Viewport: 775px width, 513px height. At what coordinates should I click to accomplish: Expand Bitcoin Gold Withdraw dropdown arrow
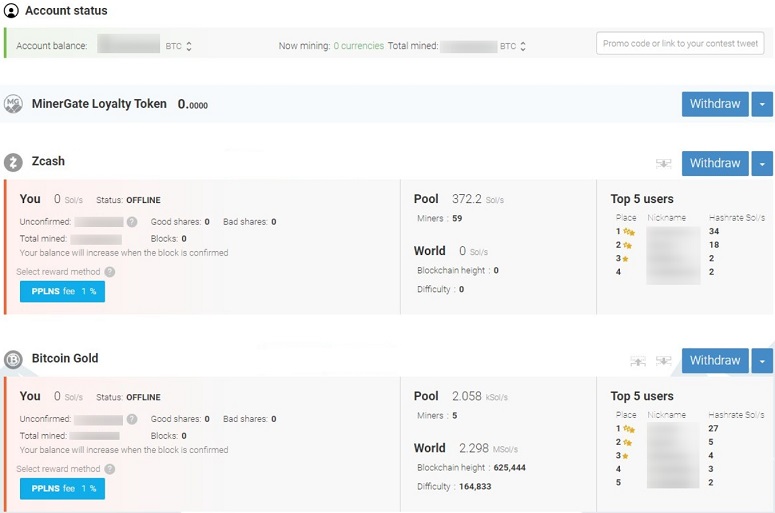[762, 361]
